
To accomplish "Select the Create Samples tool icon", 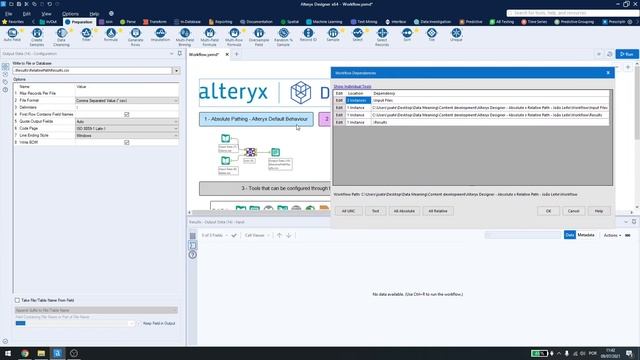I will pos(37,33).
